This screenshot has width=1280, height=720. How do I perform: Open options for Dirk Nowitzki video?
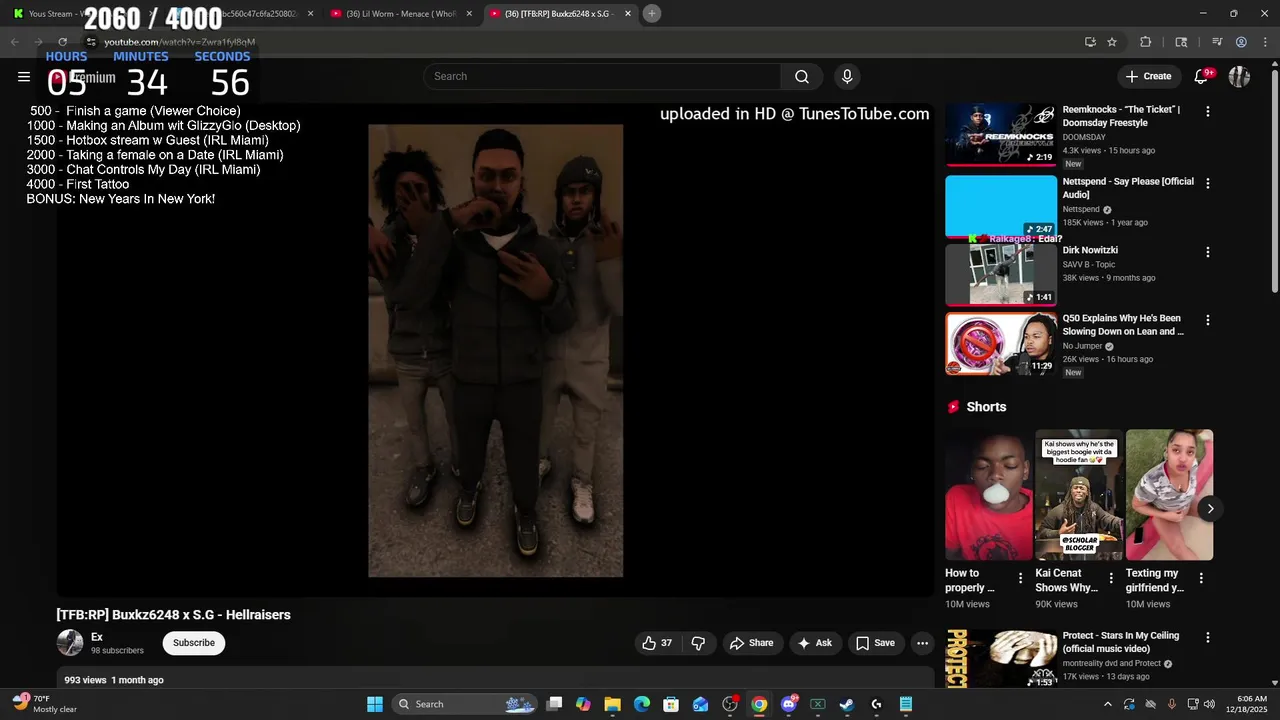(x=1207, y=252)
